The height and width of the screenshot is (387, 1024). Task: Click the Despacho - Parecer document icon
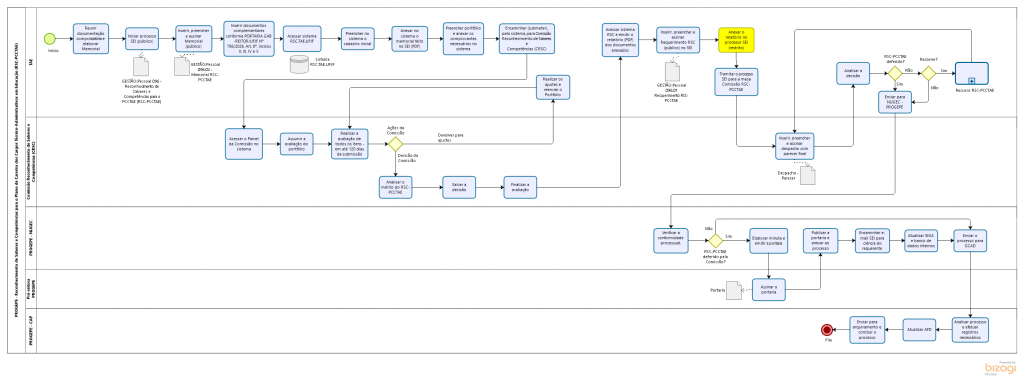[x=808, y=174]
